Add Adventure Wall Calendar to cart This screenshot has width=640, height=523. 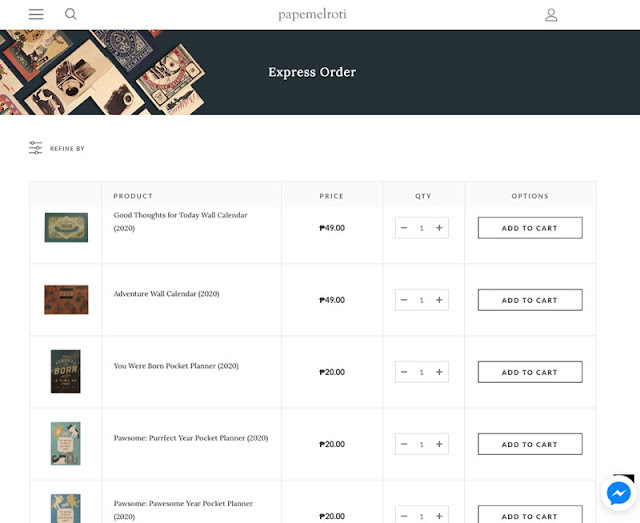click(x=530, y=300)
